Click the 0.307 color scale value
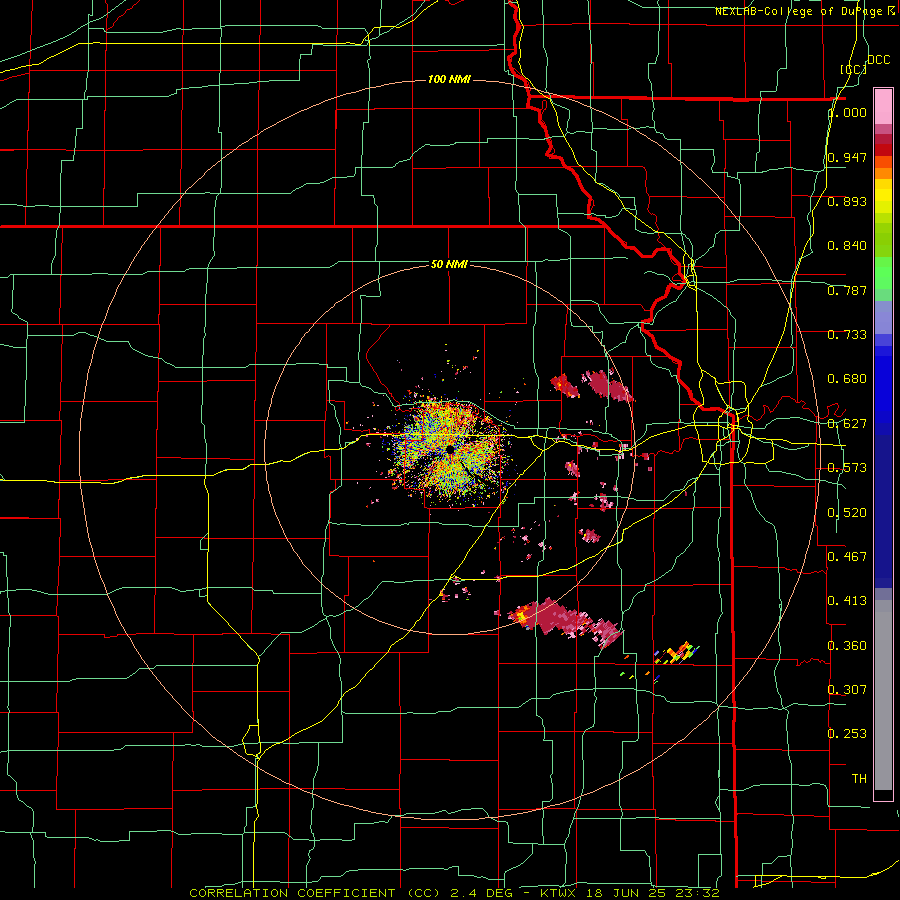The image size is (900, 900). 847,690
